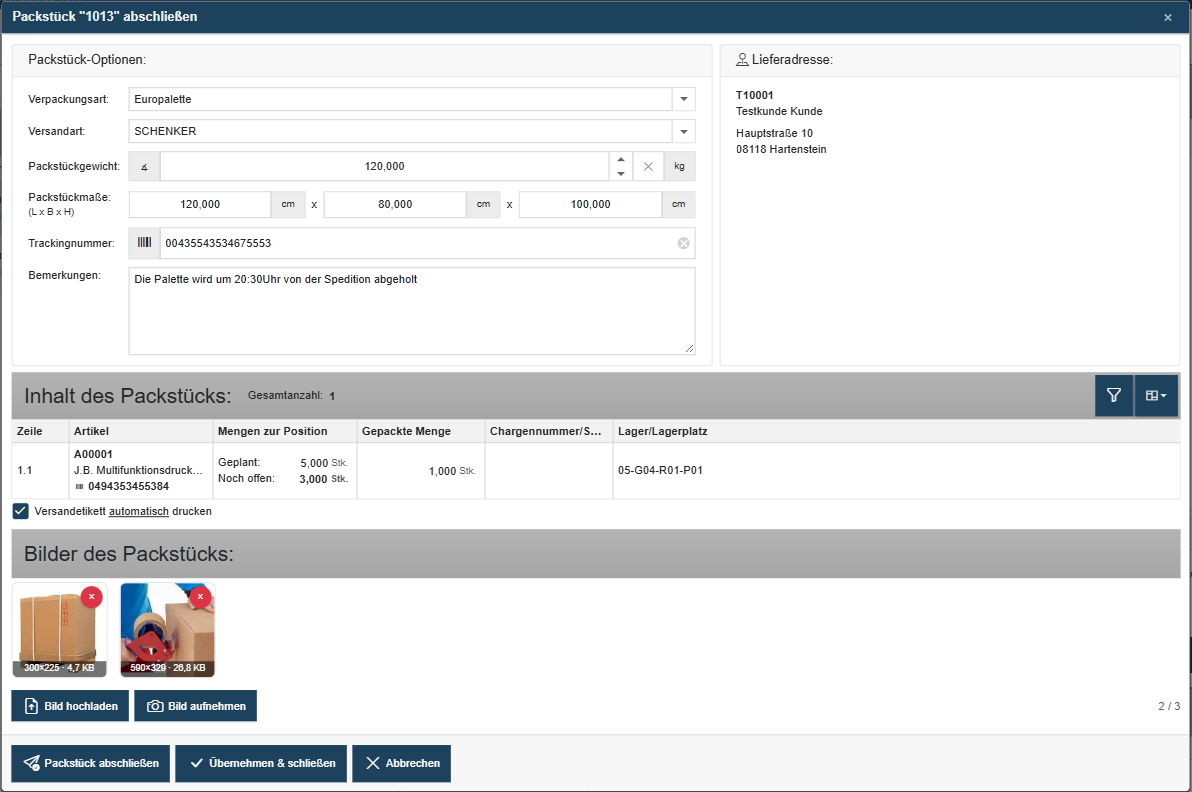The image size is (1192, 792).
Task: Click into the Bemerkungen text area
Action: pos(412,311)
